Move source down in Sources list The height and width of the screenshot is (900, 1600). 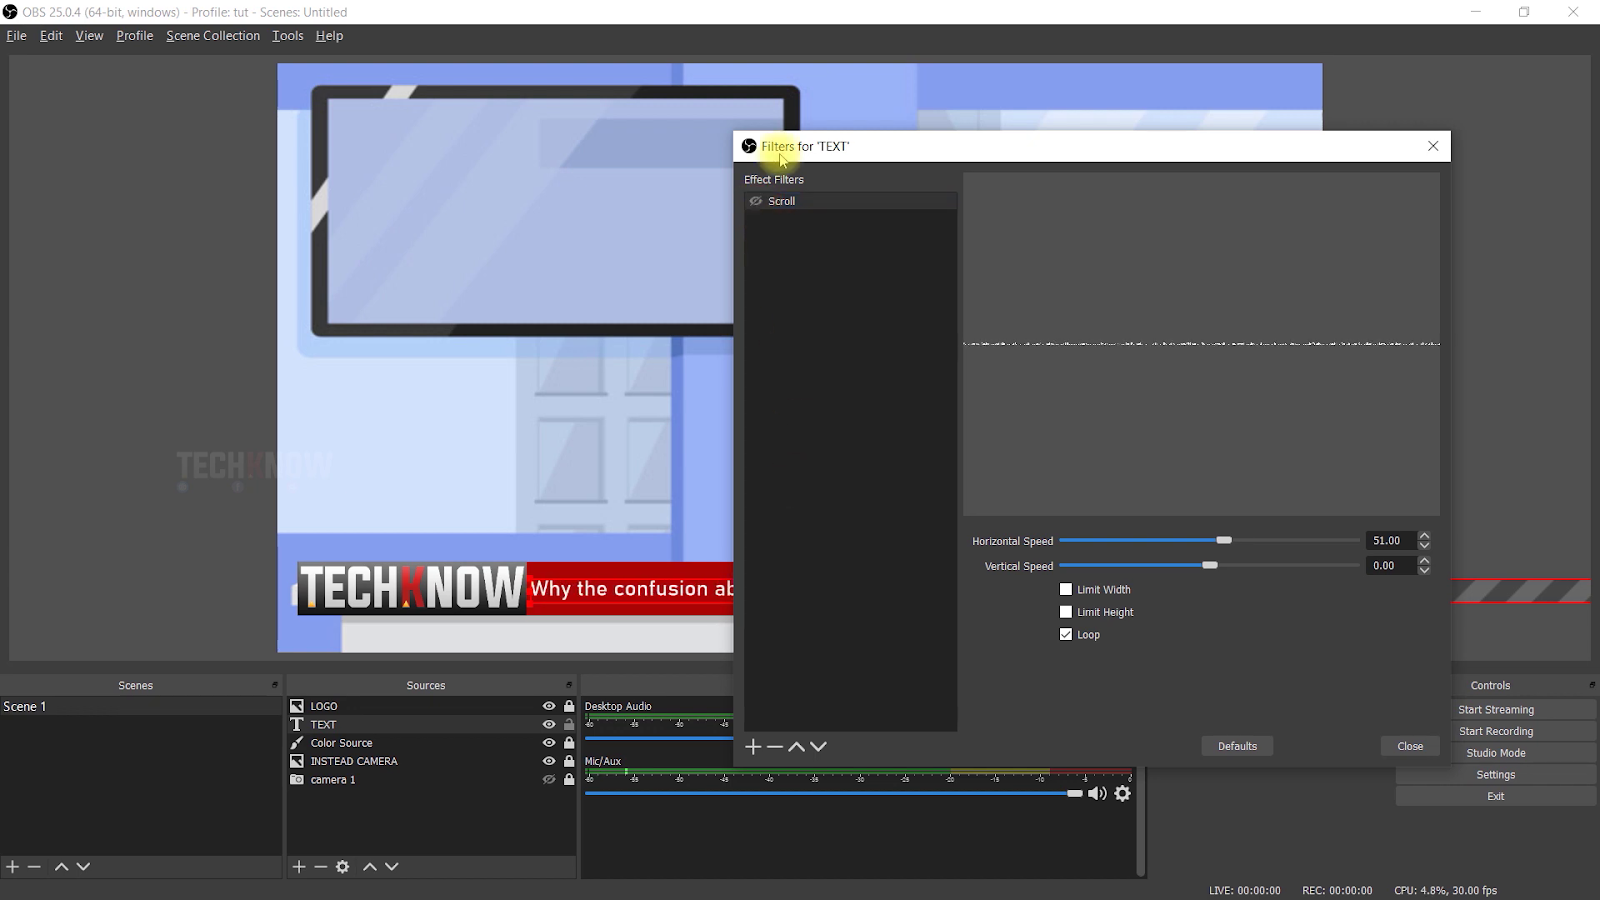point(392,867)
